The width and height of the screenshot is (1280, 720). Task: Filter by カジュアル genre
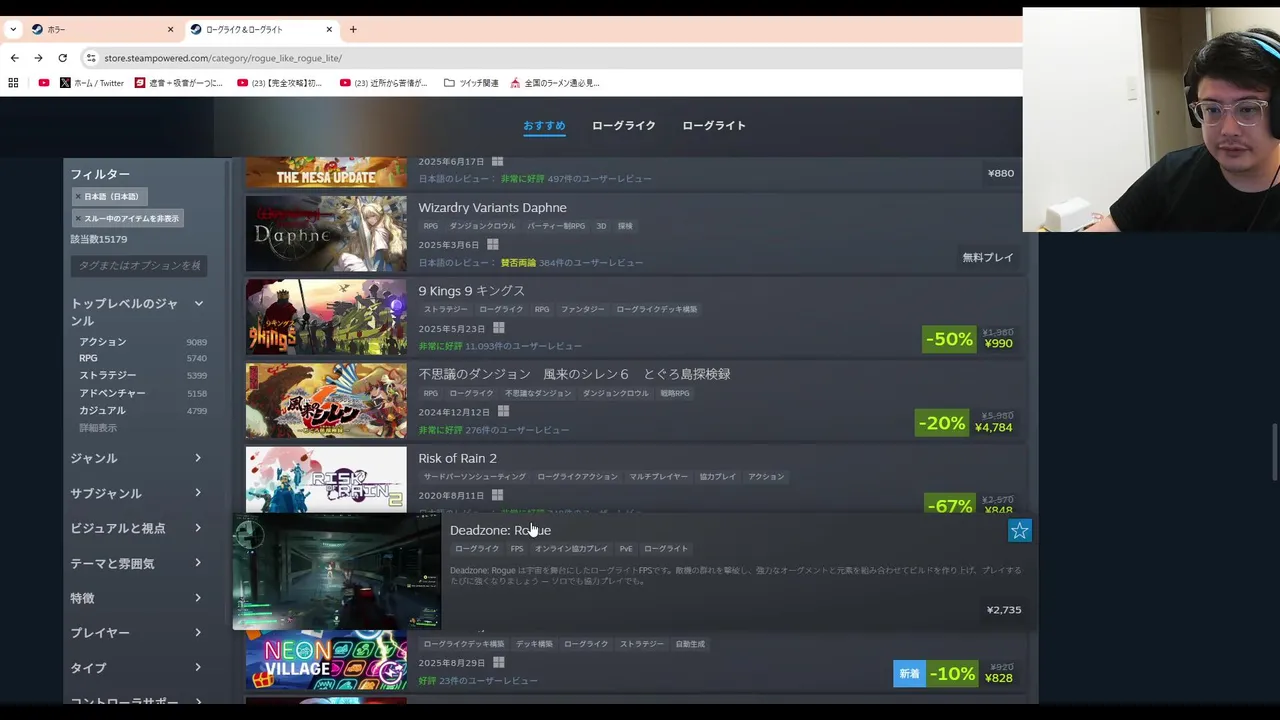(x=102, y=410)
